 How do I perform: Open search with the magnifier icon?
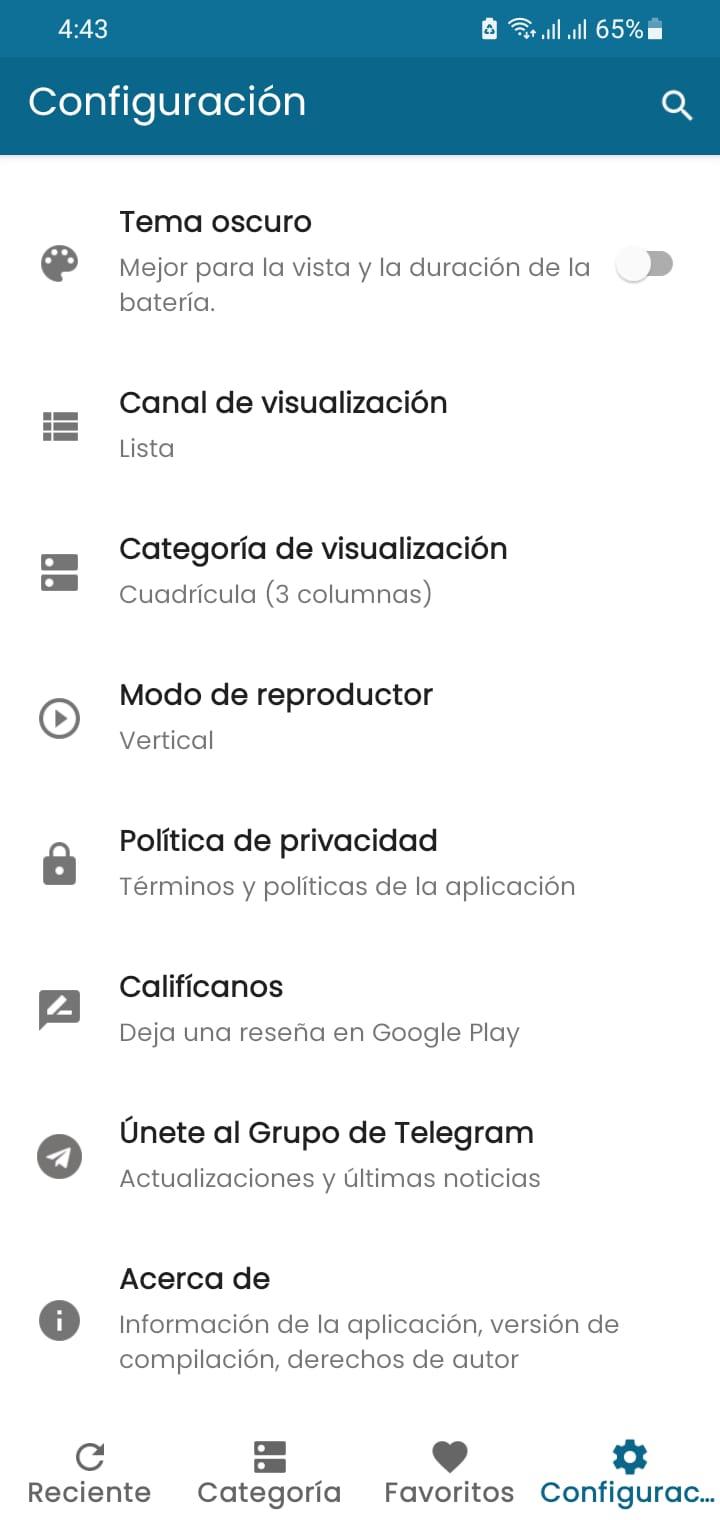(x=677, y=105)
